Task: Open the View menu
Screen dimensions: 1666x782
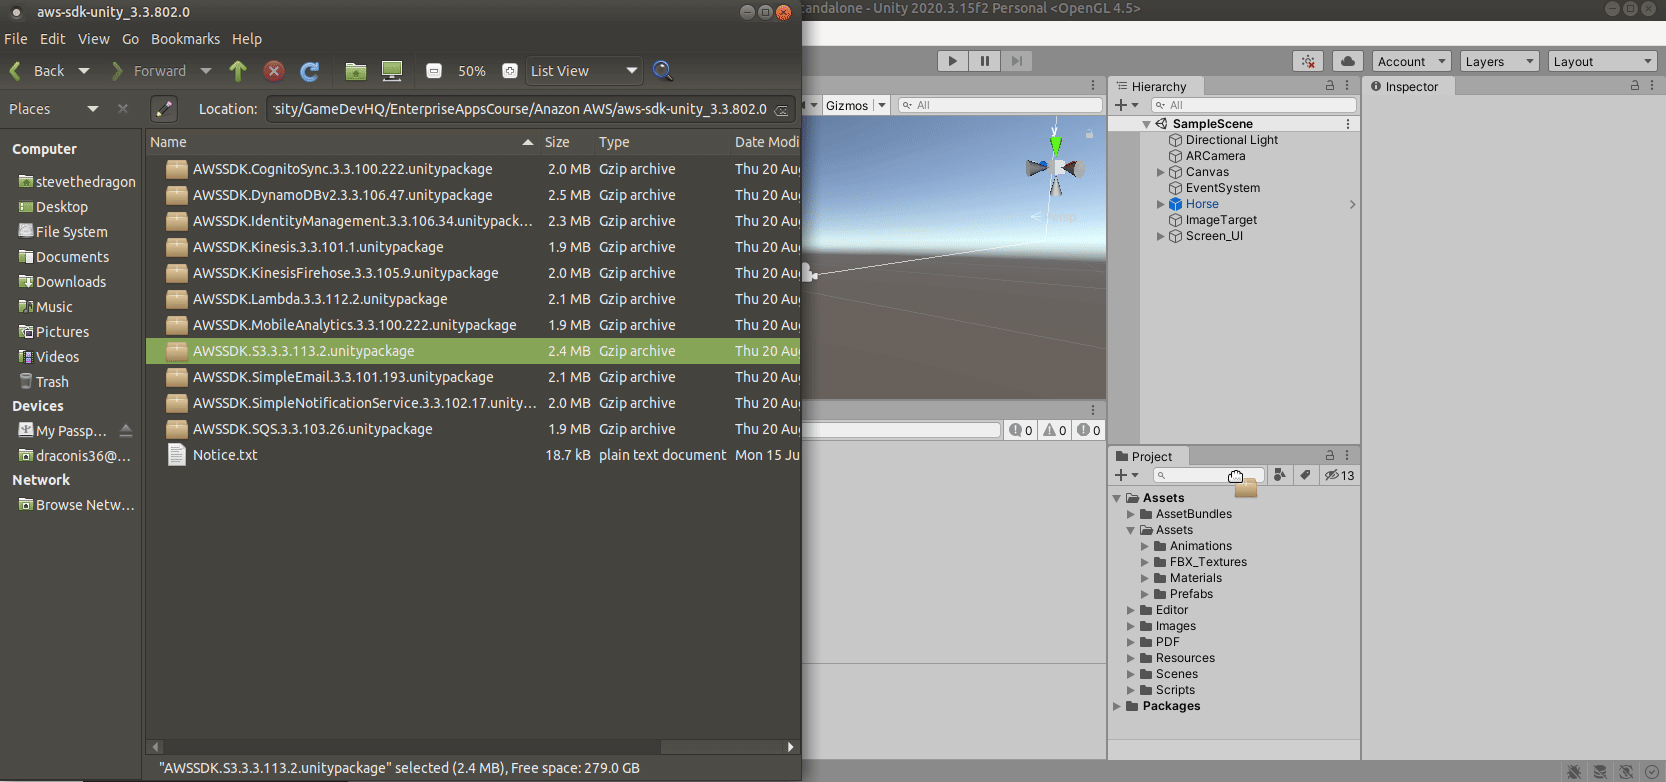Action: [x=94, y=39]
